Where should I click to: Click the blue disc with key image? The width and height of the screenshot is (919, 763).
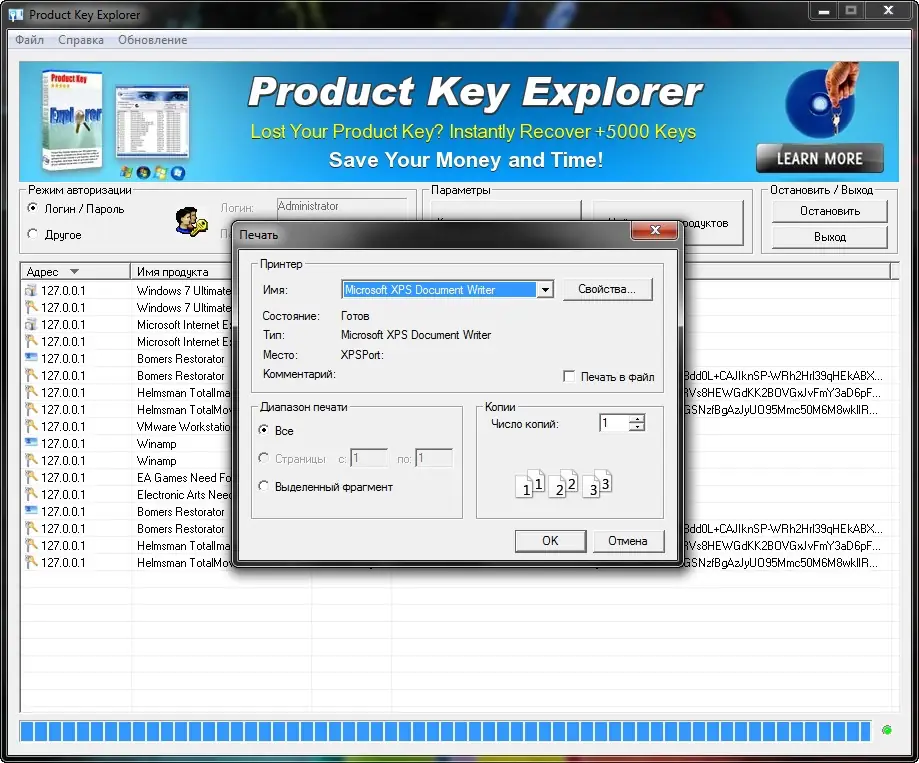click(822, 101)
